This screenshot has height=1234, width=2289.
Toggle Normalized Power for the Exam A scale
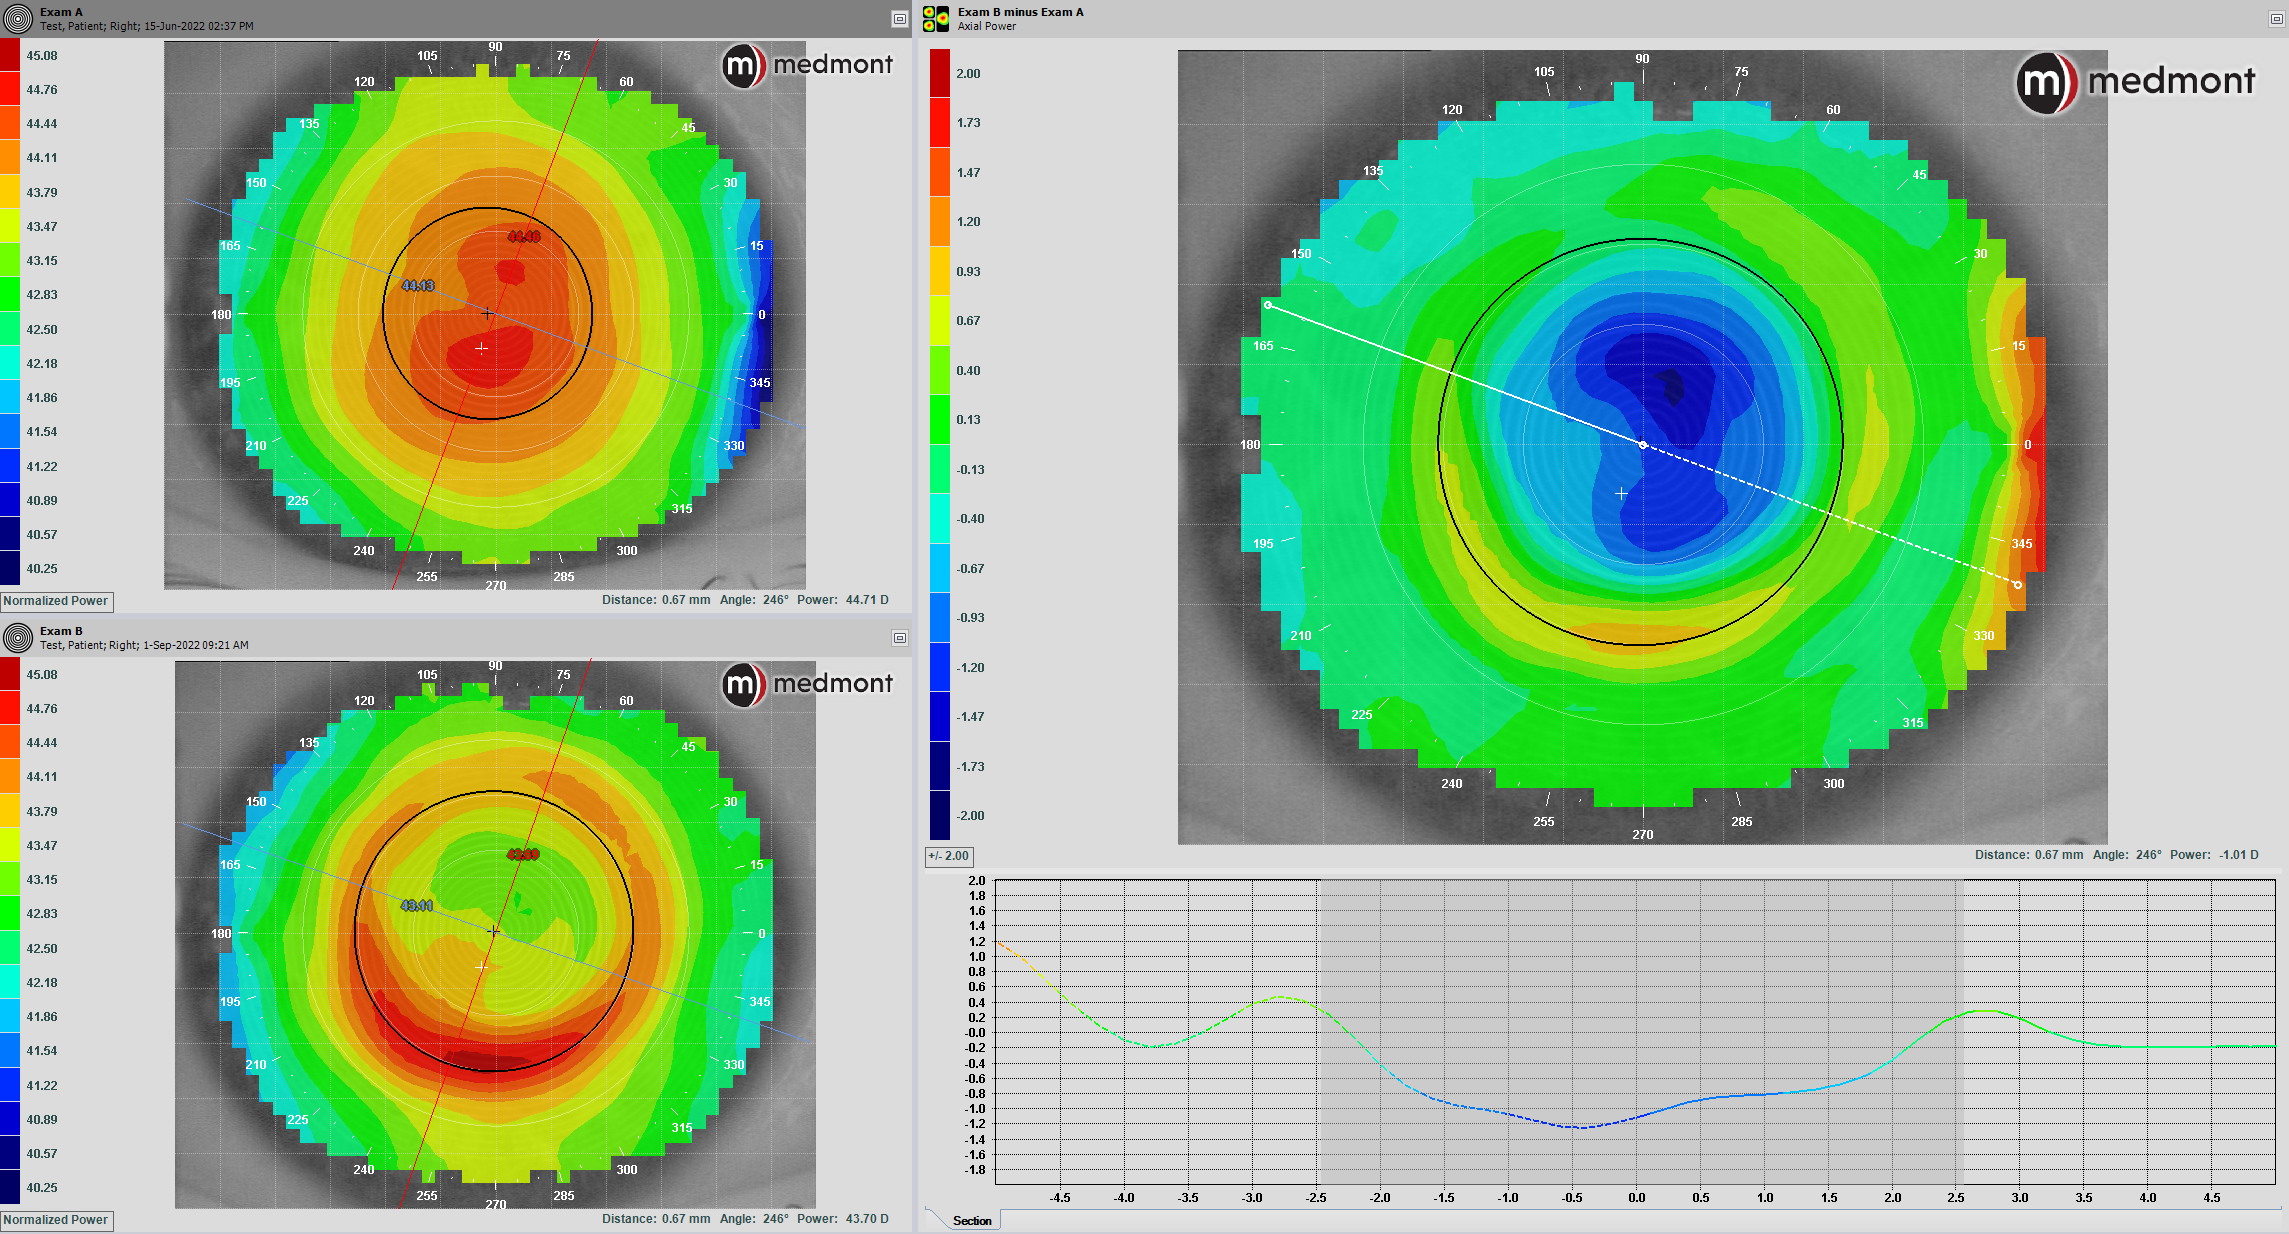point(56,601)
